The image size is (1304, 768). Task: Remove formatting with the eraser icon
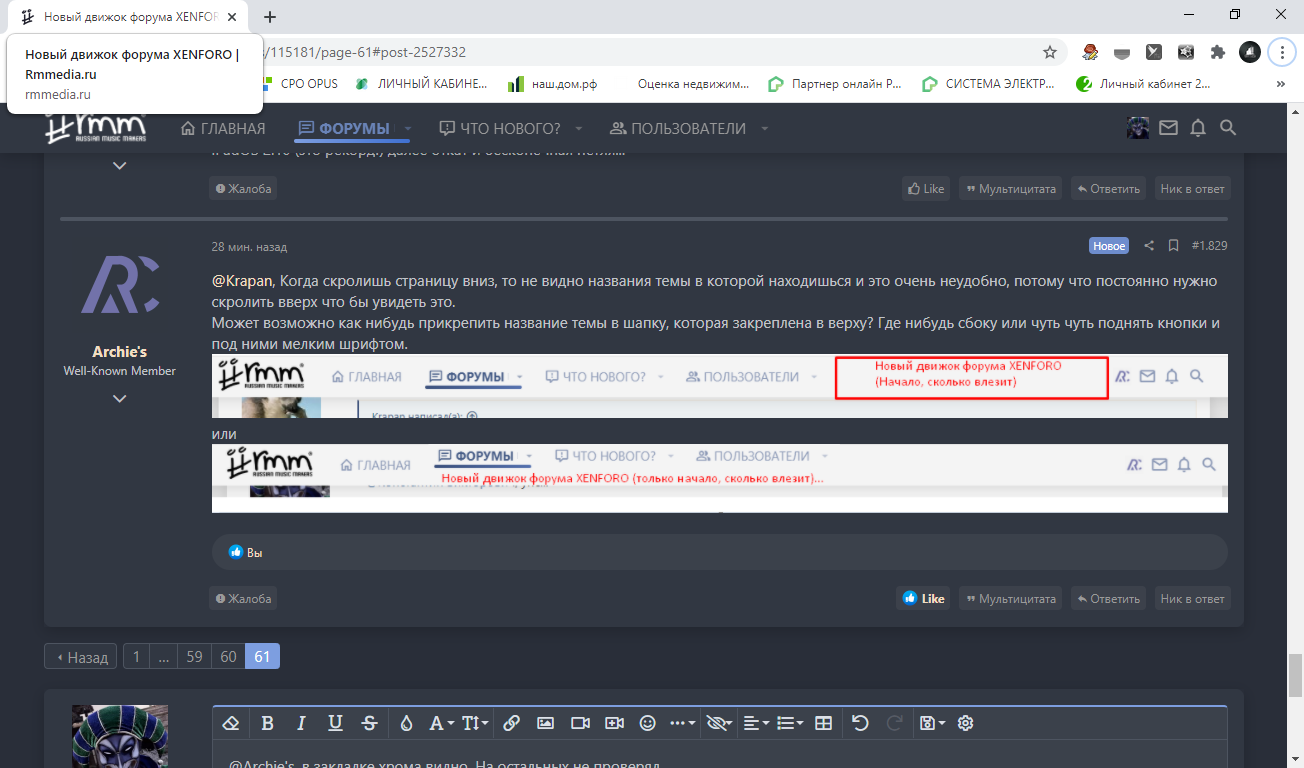pos(231,723)
